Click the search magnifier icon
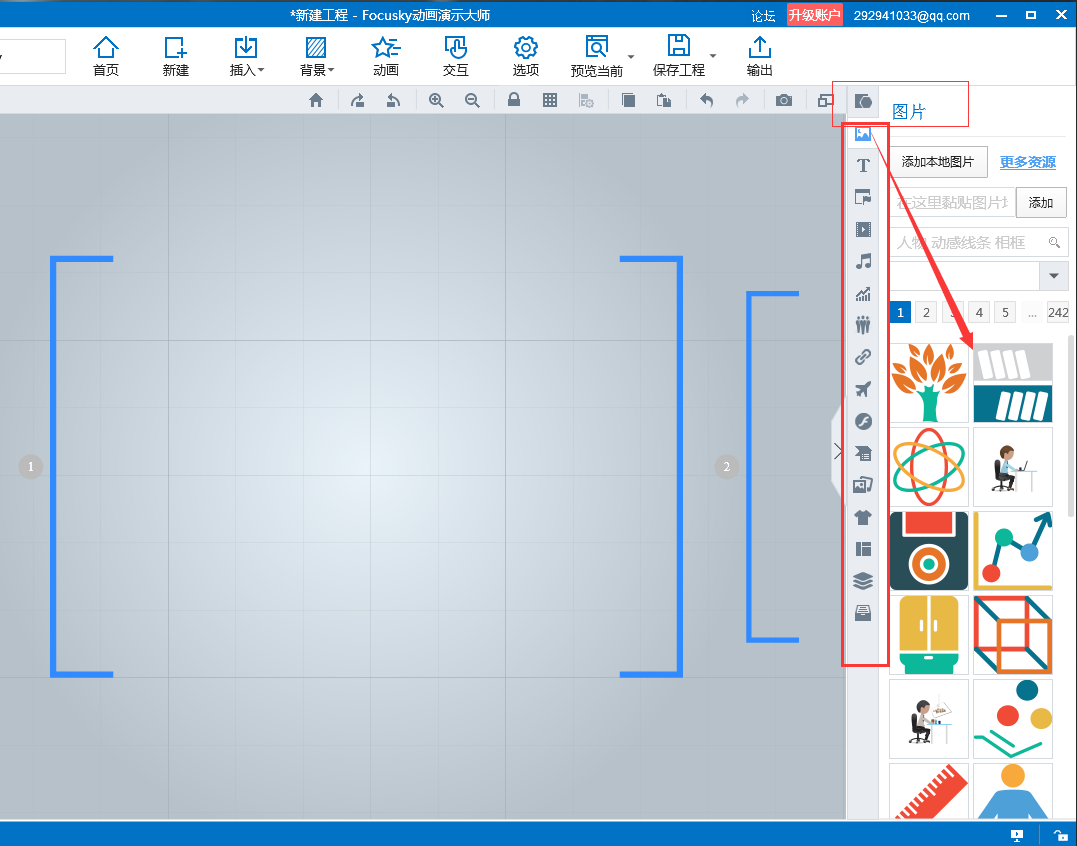 tap(1054, 242)
